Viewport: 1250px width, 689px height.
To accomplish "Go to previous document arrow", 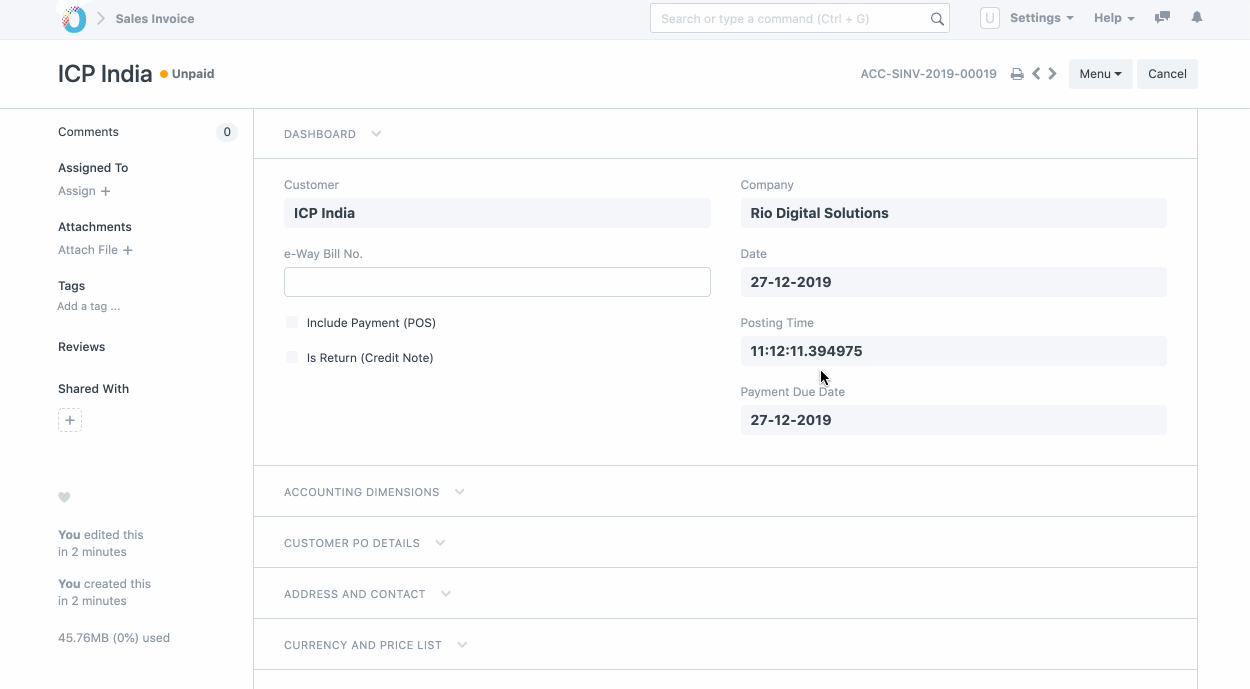I will [1036, 74].
